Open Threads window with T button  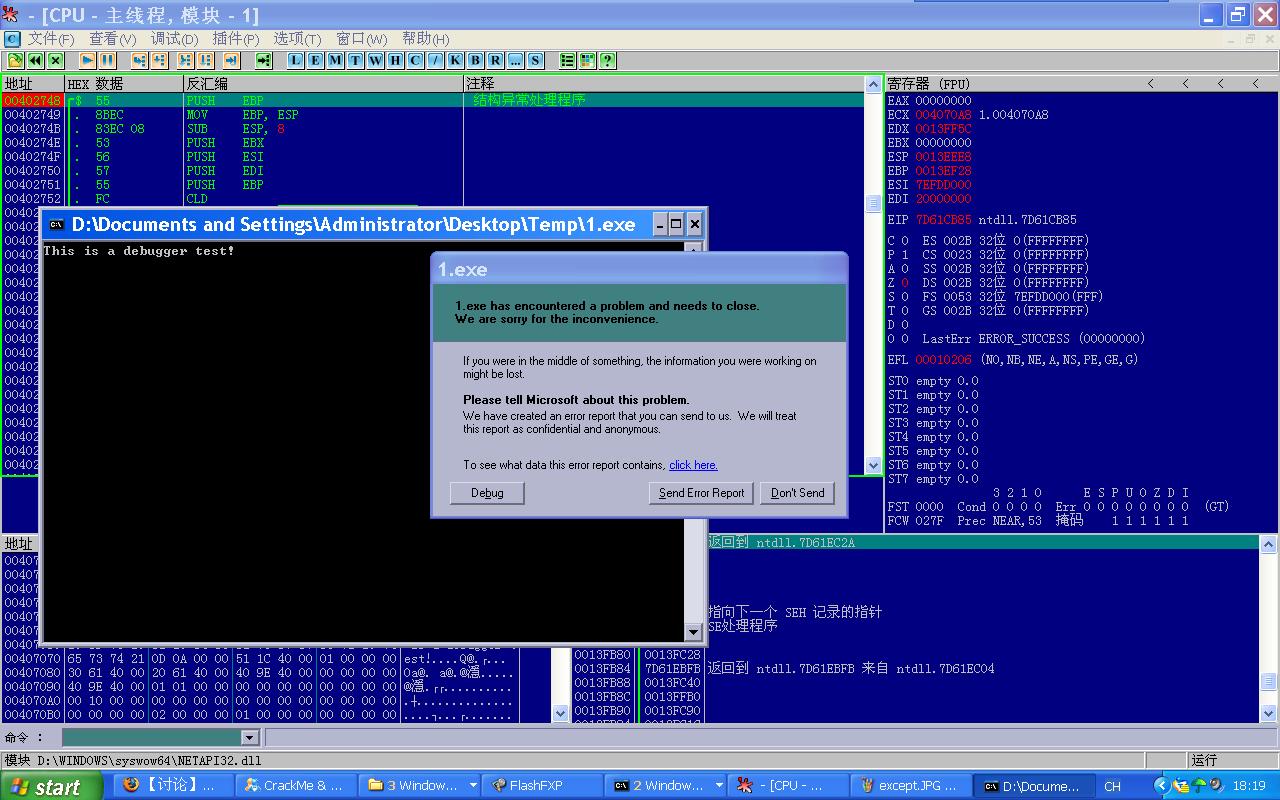[x=355, y=60]
